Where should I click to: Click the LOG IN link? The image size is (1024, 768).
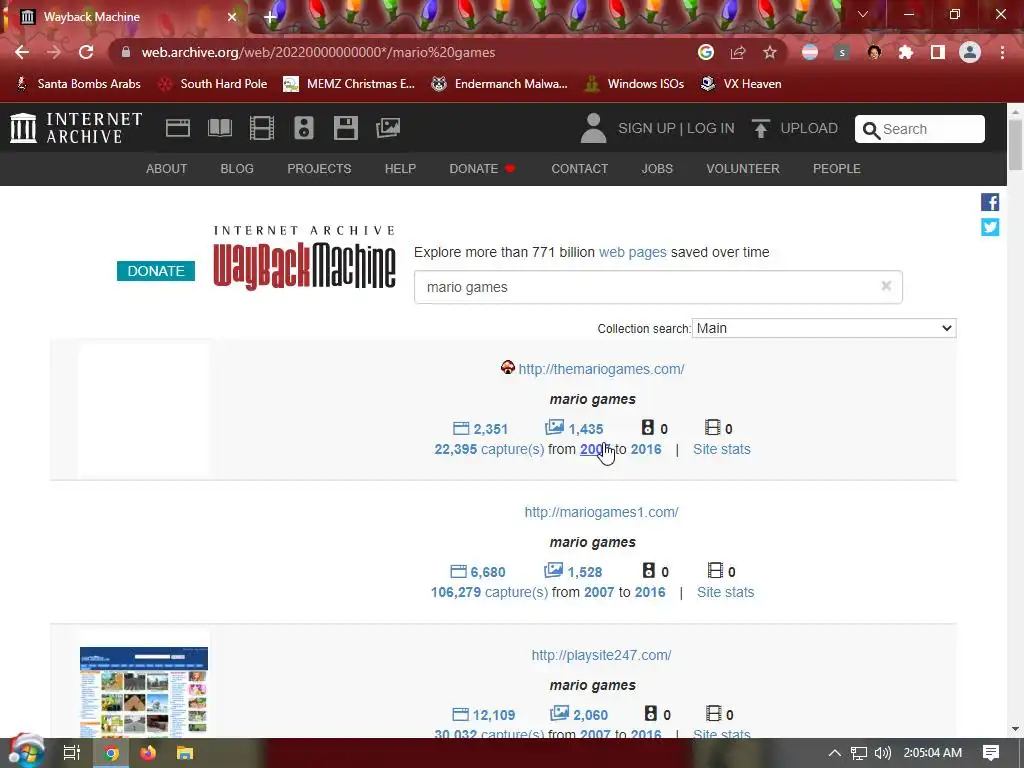pyautogui.click(x=711, y=128)
